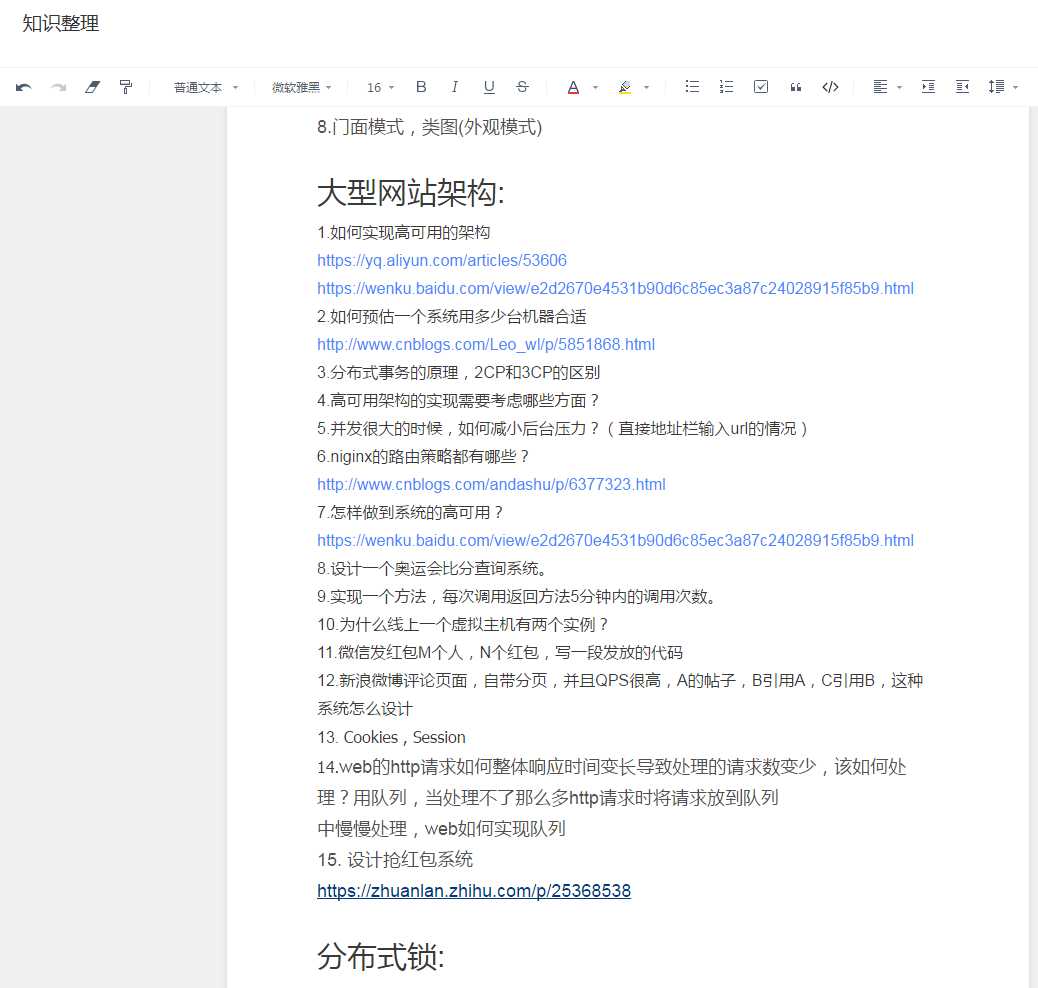The height and width of the screenshot is (988, 1038).
Task: Insert a checkbox to-do list
Action: pos(761,87)
